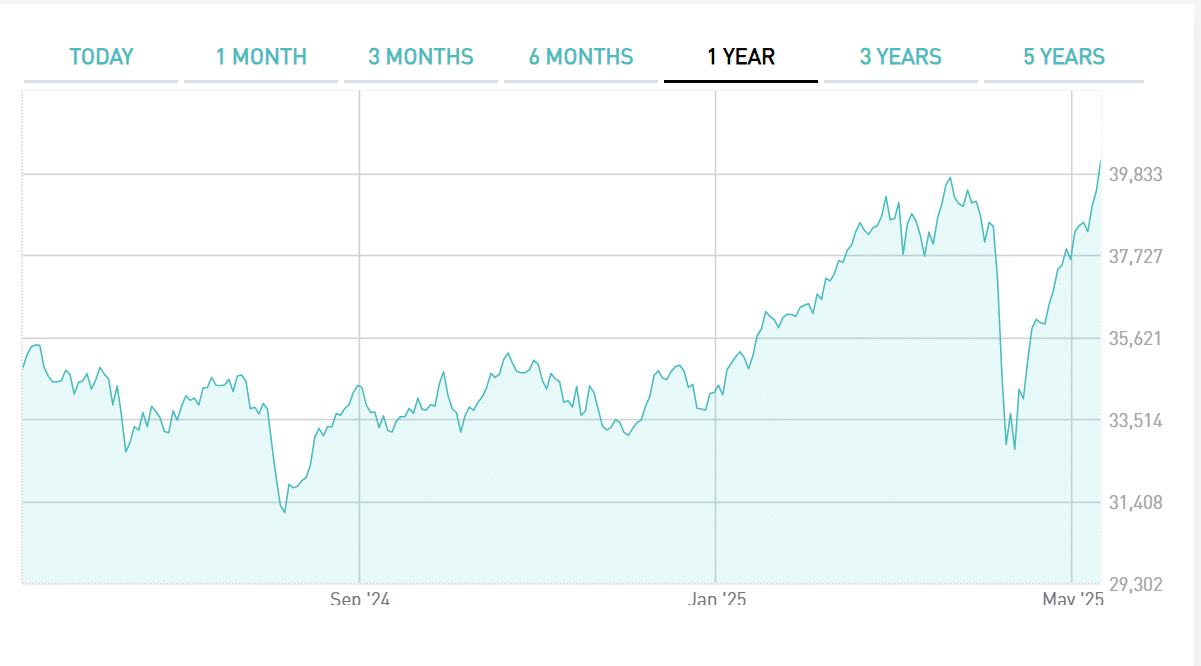Select the 35,621 y-axis value
Screen dimensions: 1201x666
pyautogui.click(x=1135, y=339)
